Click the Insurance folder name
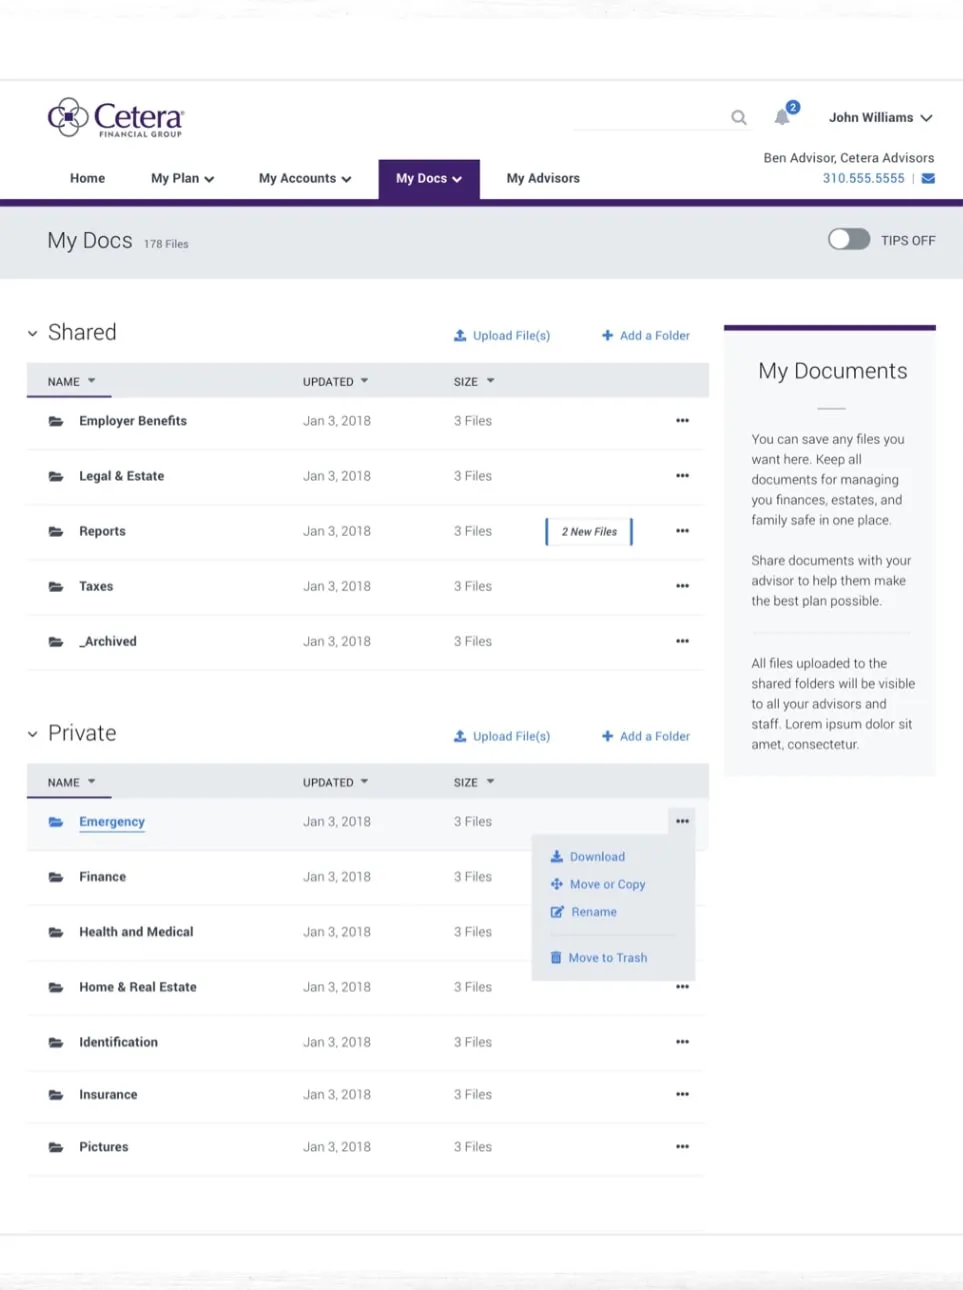 click(x=108, y=1095)
